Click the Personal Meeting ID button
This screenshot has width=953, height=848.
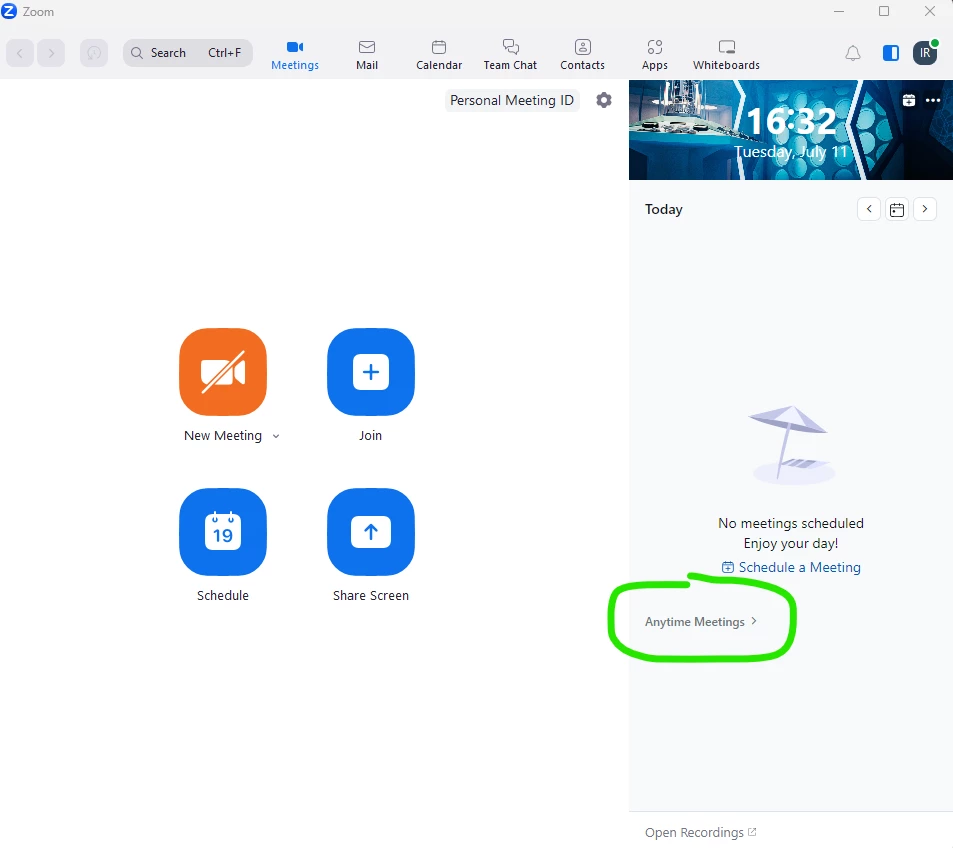[512, 100]
